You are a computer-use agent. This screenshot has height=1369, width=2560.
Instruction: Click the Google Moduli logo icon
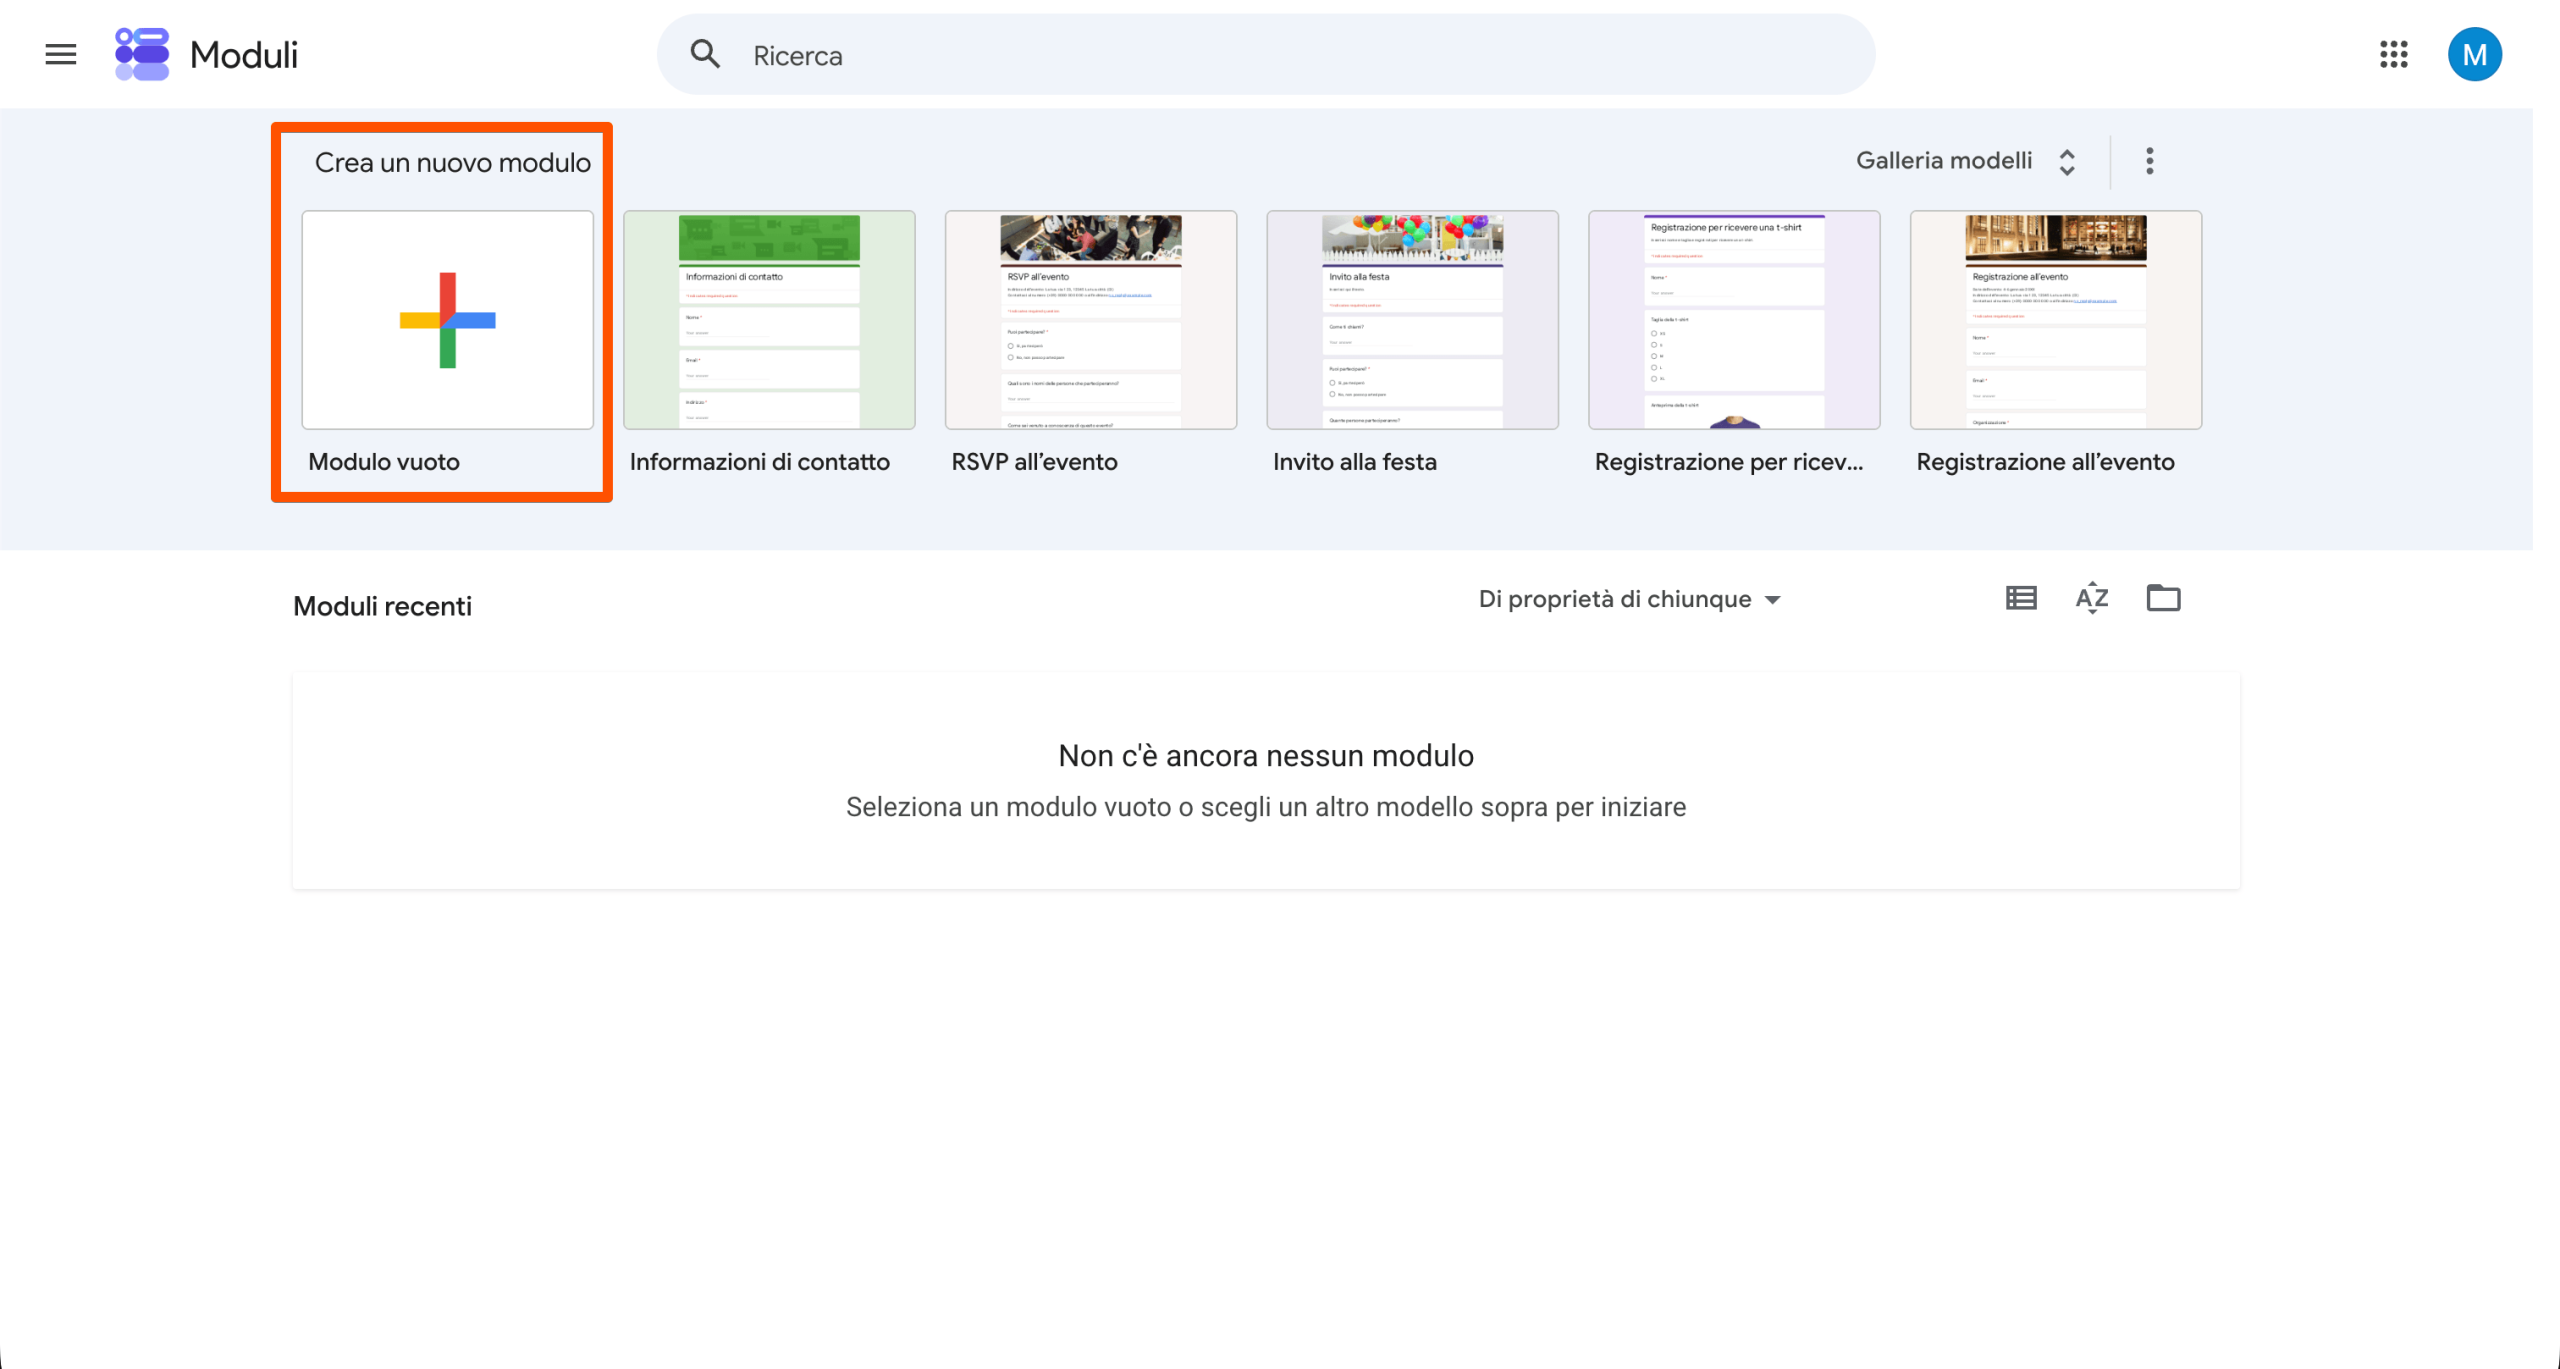142,54
